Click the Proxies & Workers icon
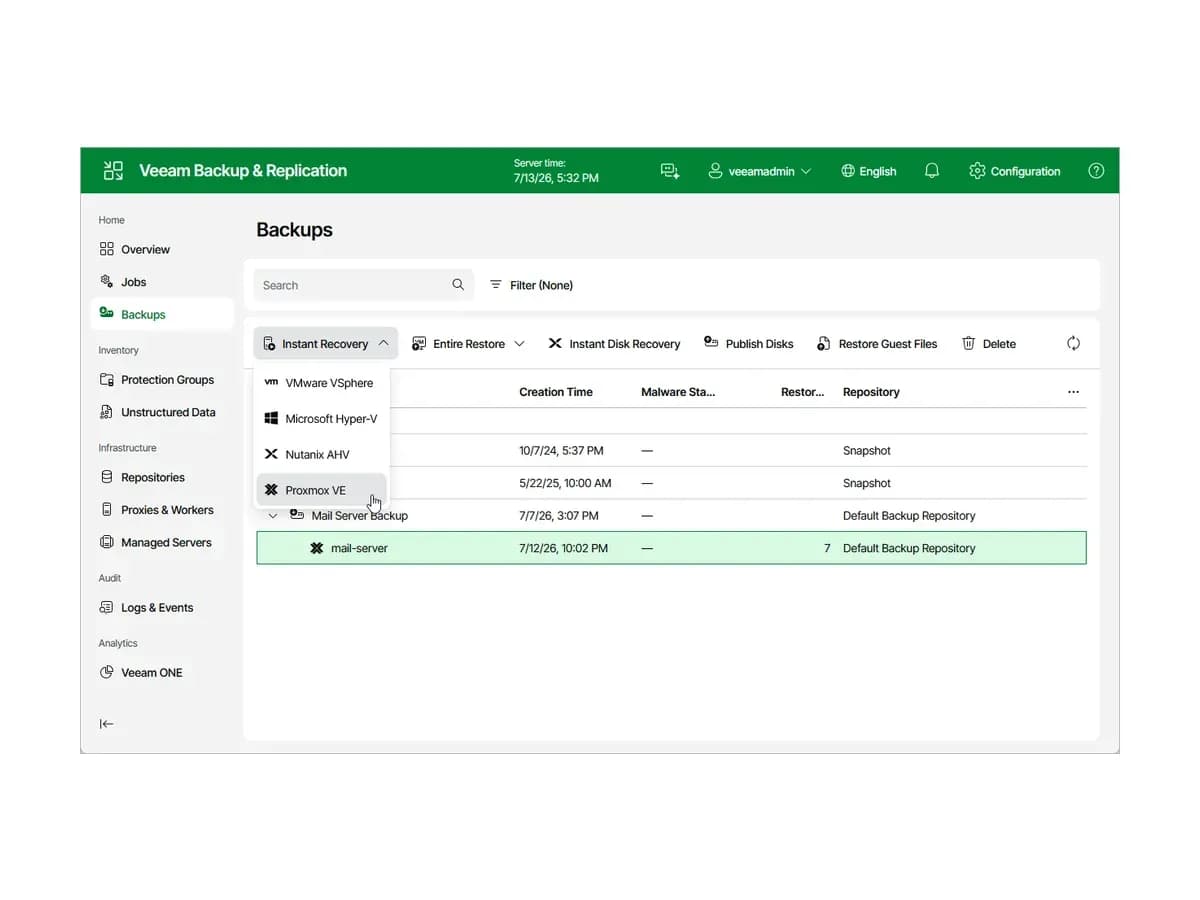Screen dimensions: 1200x900 (107, 510)
